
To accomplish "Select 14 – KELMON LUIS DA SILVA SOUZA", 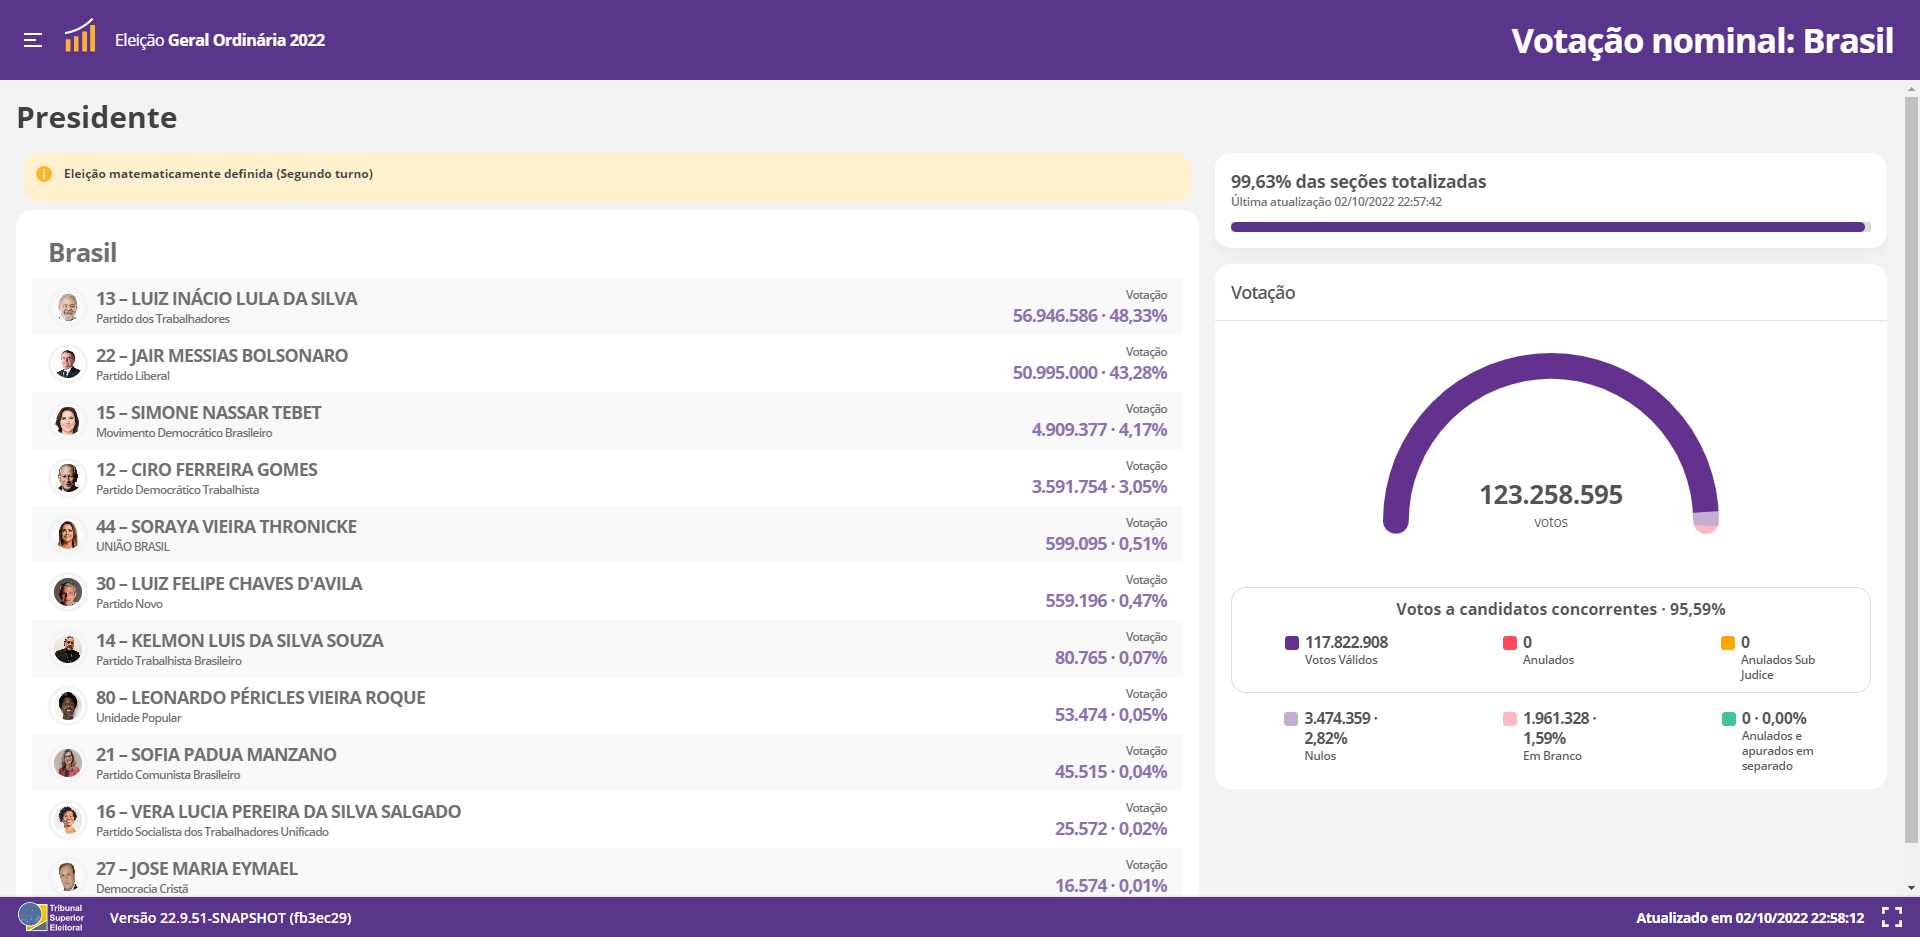I will click(240, 641).
